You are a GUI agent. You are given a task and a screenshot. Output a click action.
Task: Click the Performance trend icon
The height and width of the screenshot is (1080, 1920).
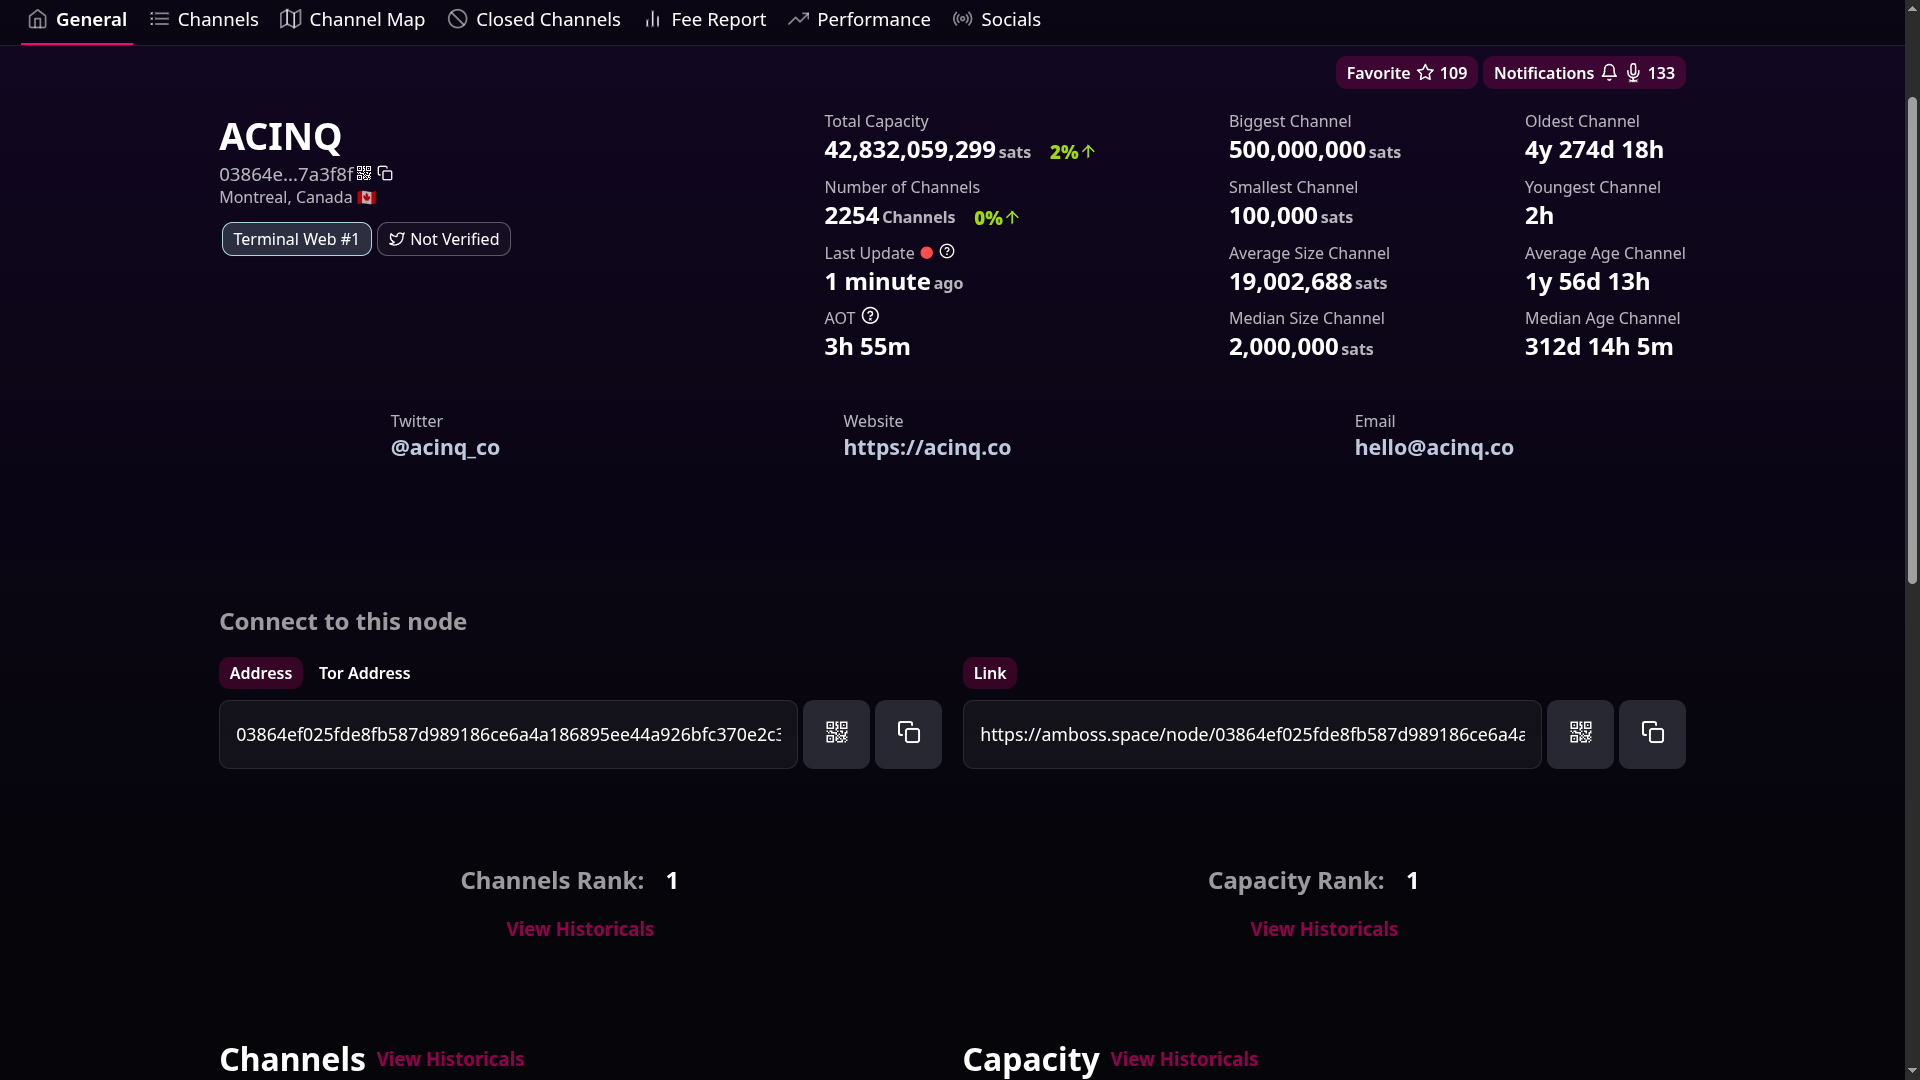pos(798,19)
